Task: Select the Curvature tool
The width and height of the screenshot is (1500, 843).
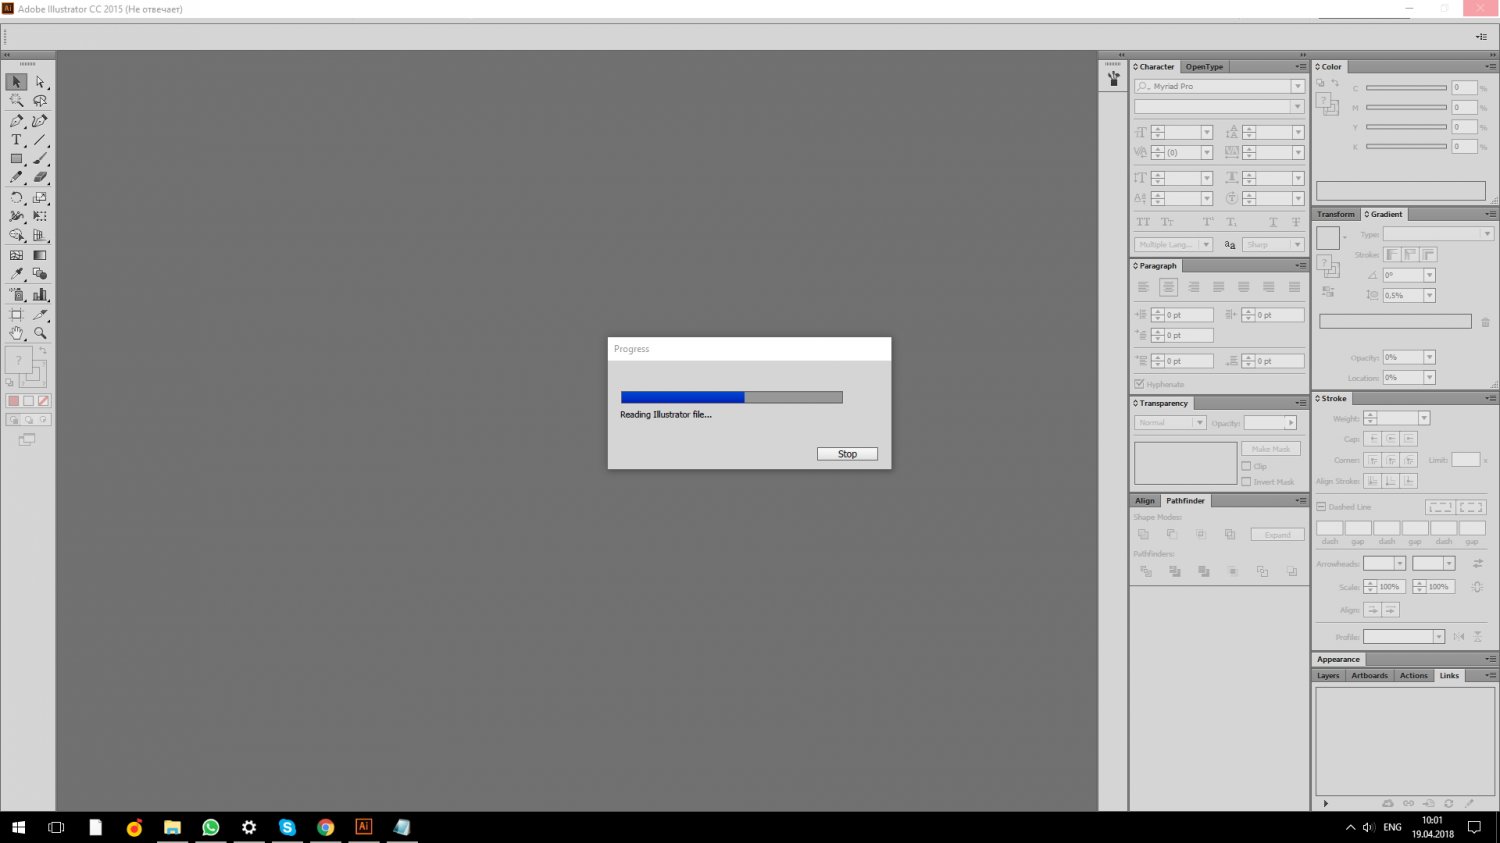Action: coord(40,121)
